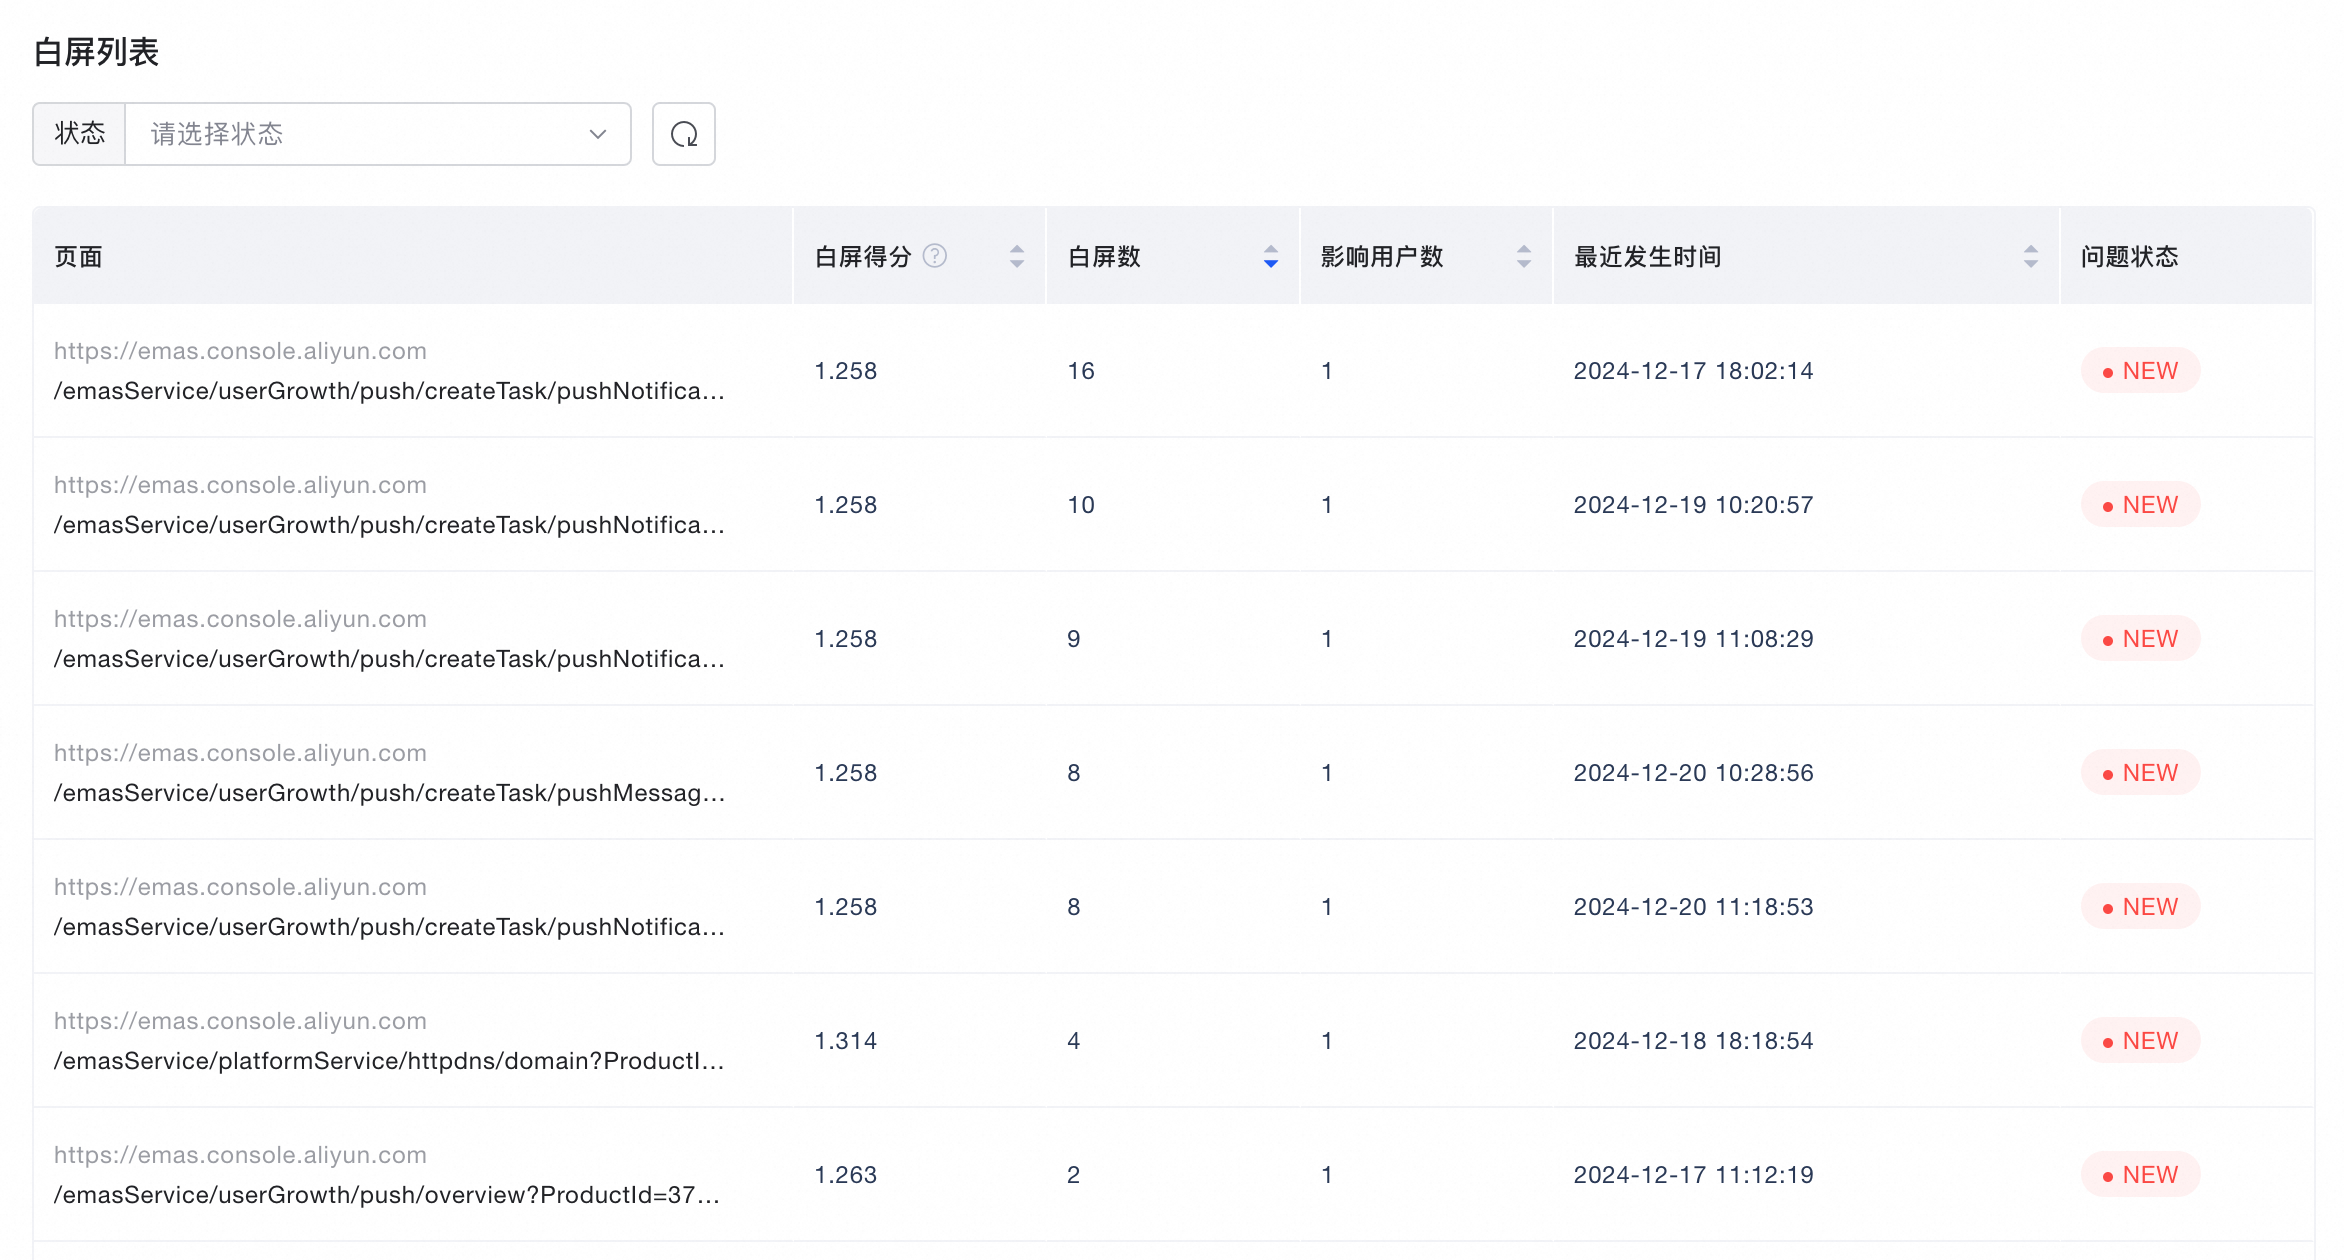Sort by 影响用户数 column arrows
The width and height of the screenshot is (2344, 1260).
coord(1524,256)
